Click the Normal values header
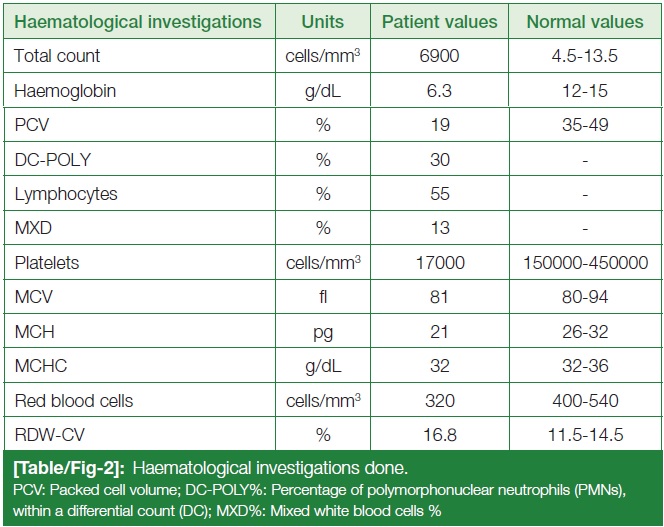 point(585,22)
